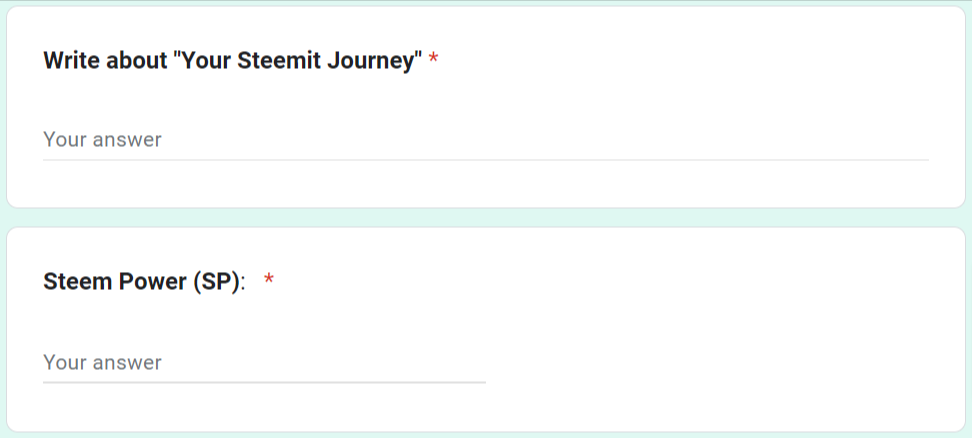
Task: Click "Your answer" placeholder under Steemit Journey
Action: click(102, 140)
